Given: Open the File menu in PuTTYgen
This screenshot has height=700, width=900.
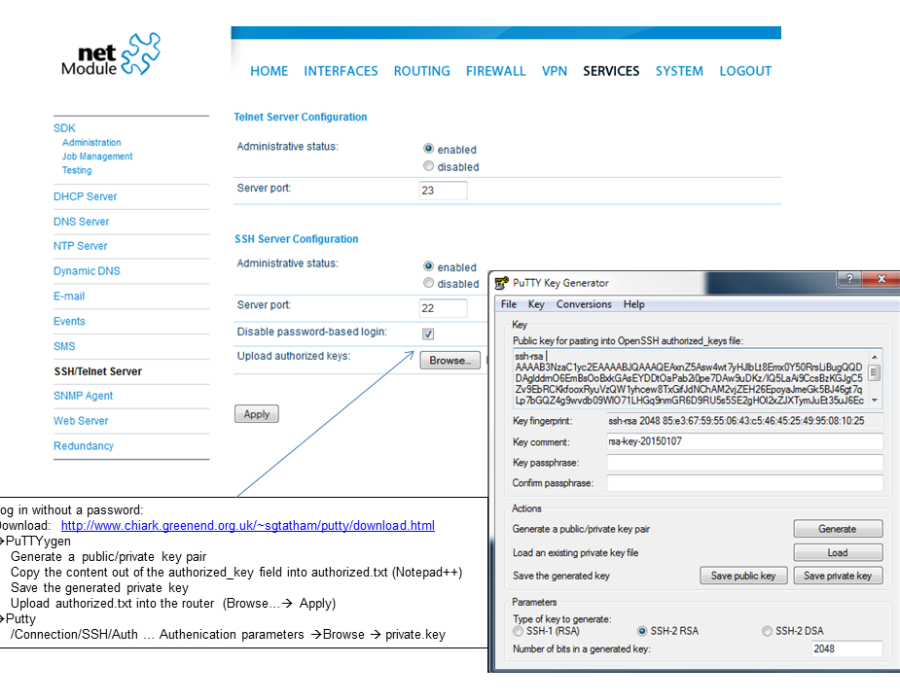Looking at the screenshot, I should [x=509, y=304].
